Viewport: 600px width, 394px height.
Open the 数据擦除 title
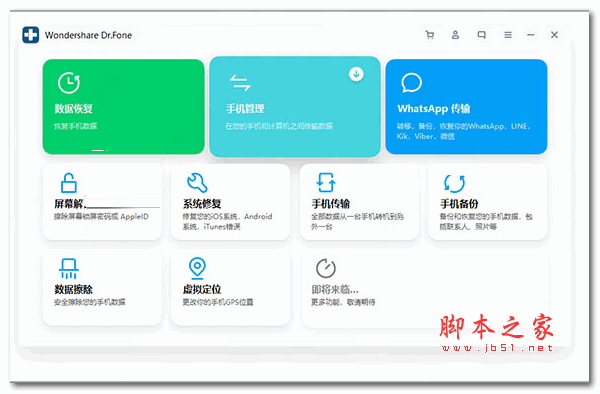(x=73, y=289)
